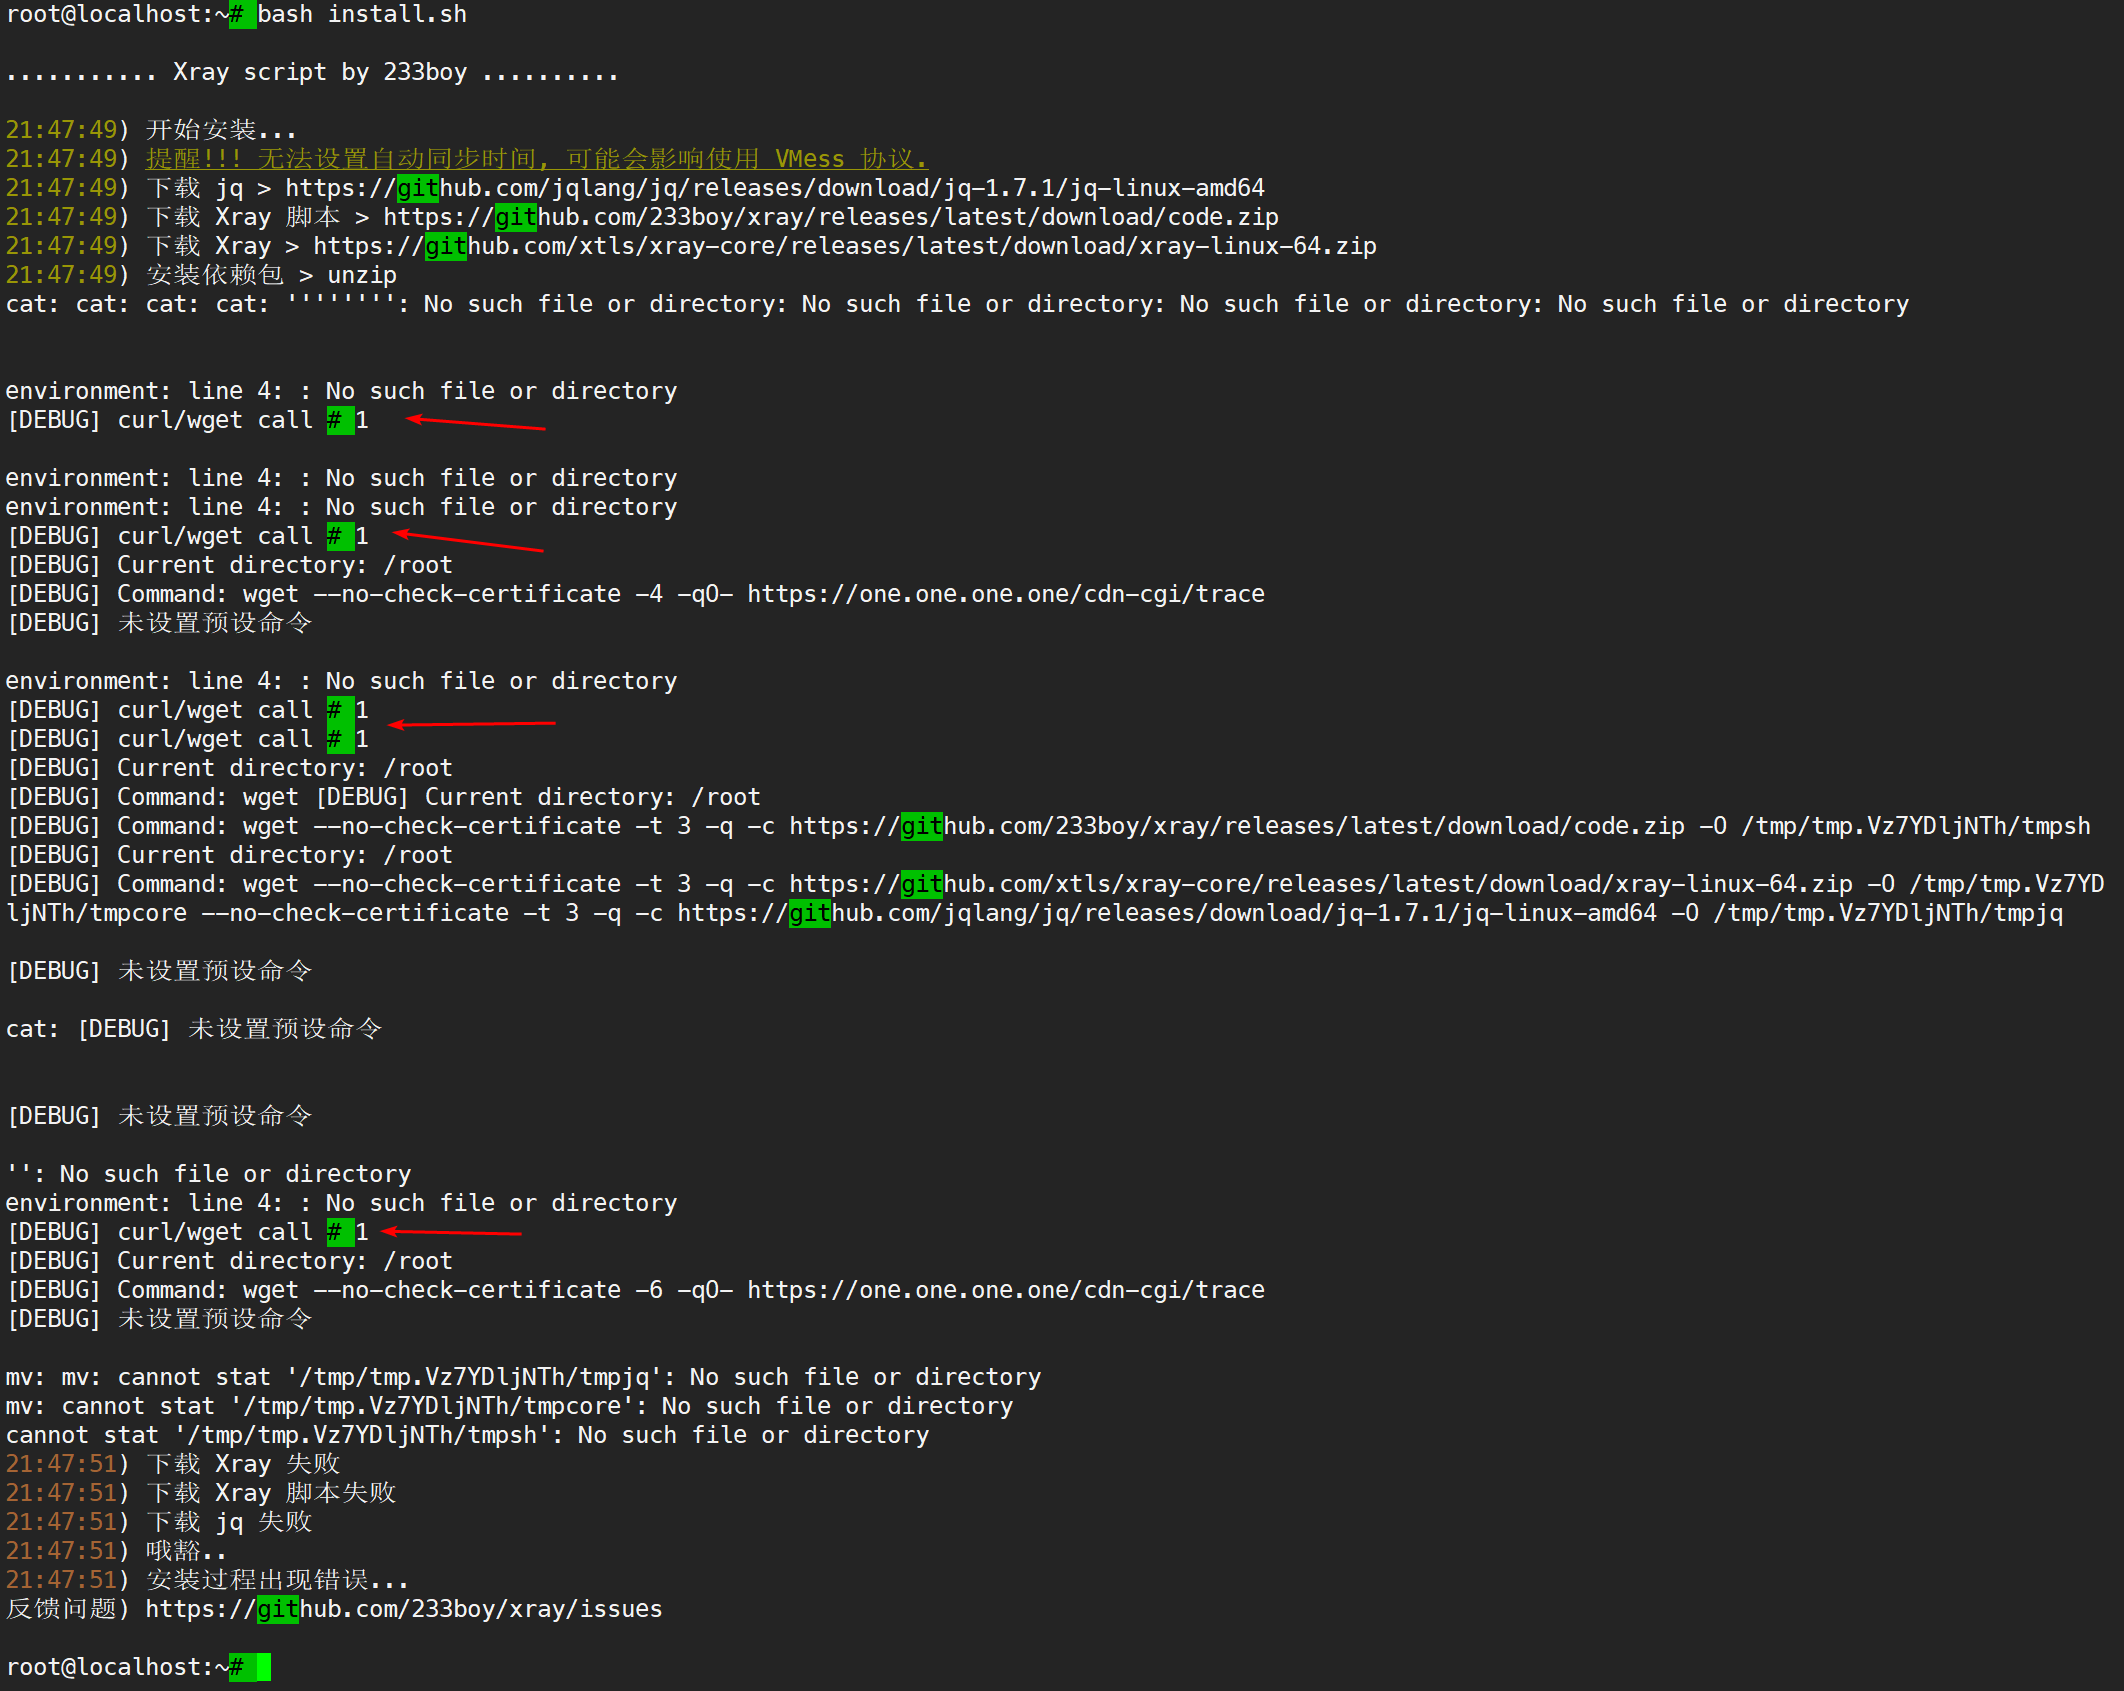The width and height of the screenshot is (2124, 1691).
Task: Click the "下载 Xray 失败" log line
Action: coord(242,1464)
